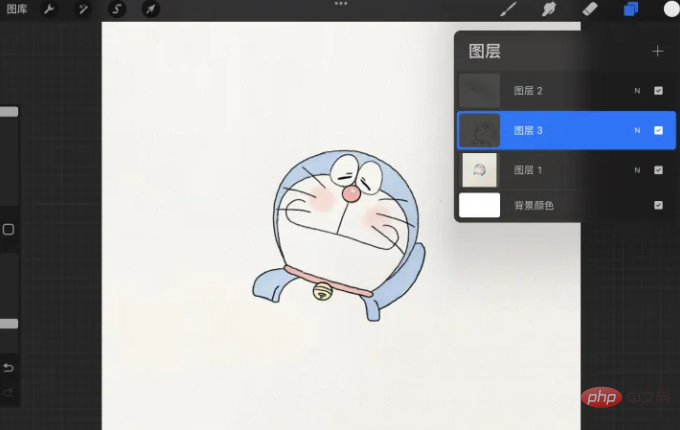Toggle the Layers panel icon

(631, 9)
